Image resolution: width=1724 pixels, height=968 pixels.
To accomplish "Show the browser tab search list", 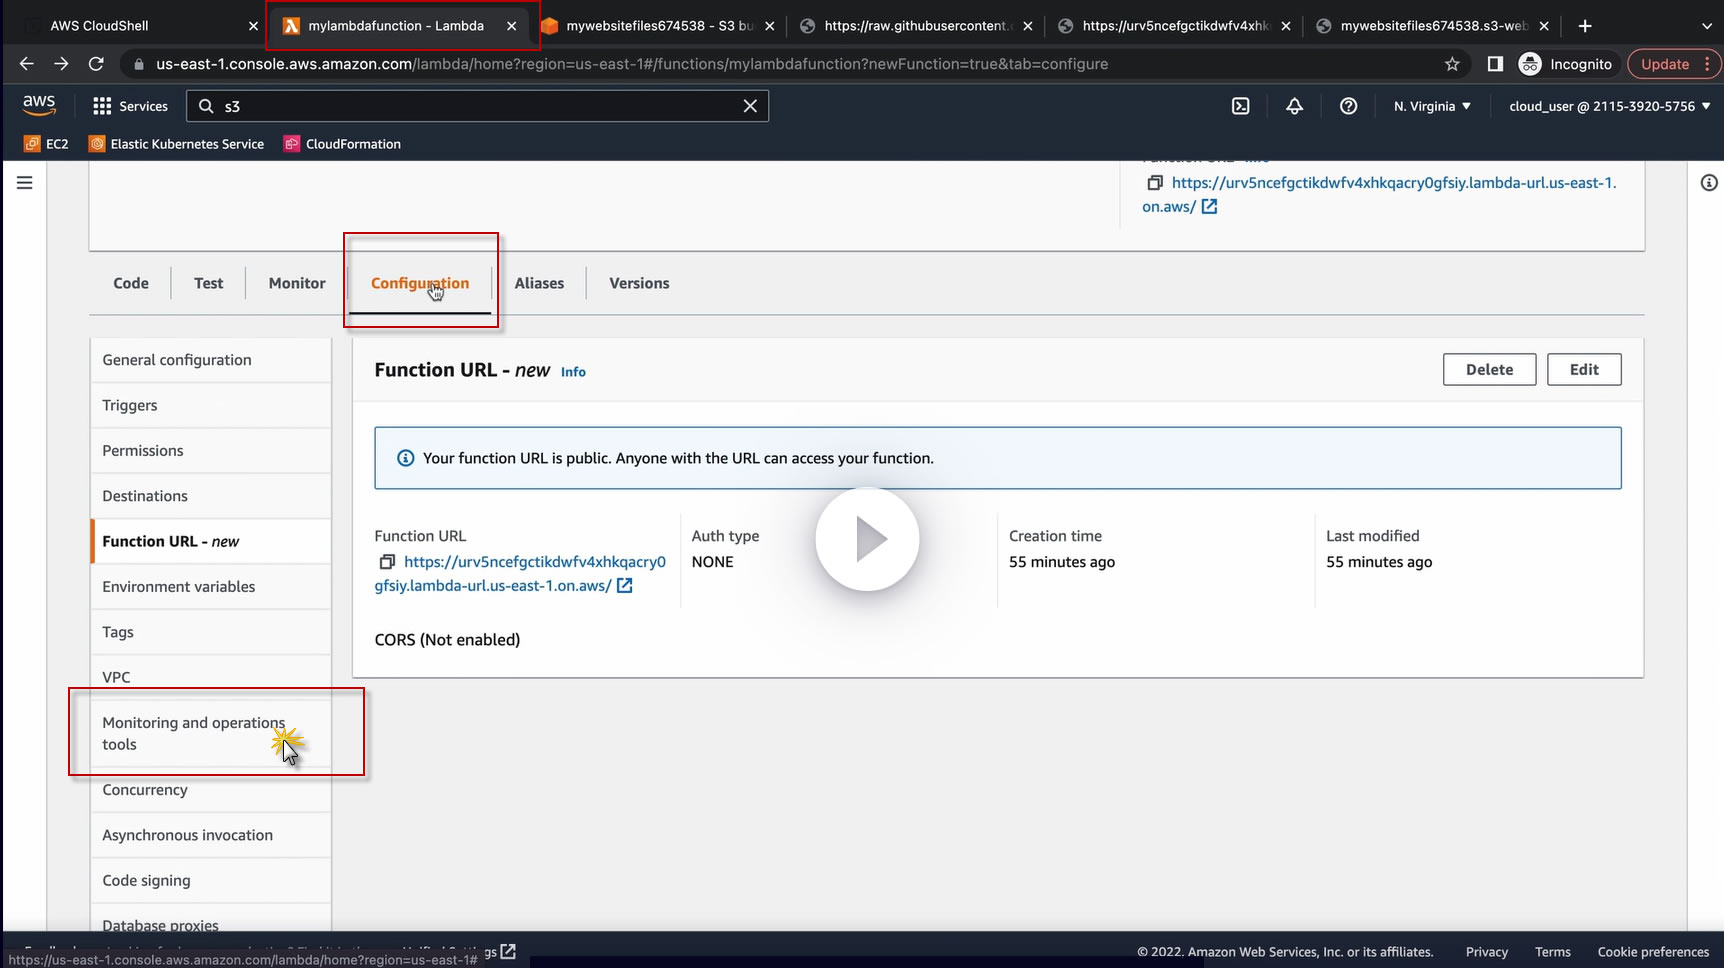I will point(1706,26).
